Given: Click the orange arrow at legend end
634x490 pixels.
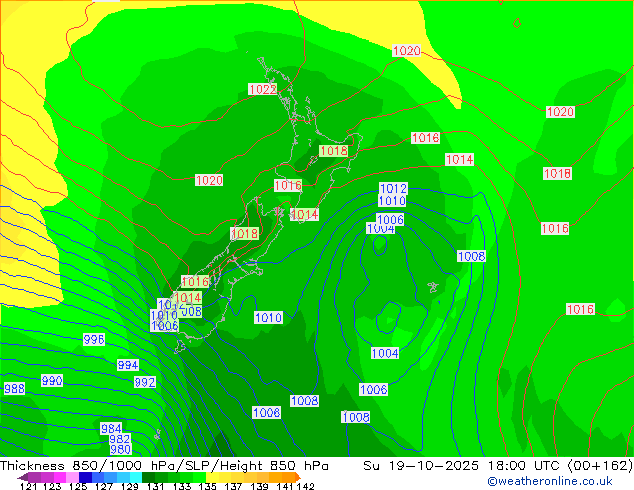Looking at the screenshot, I should (x=297, y=477).
